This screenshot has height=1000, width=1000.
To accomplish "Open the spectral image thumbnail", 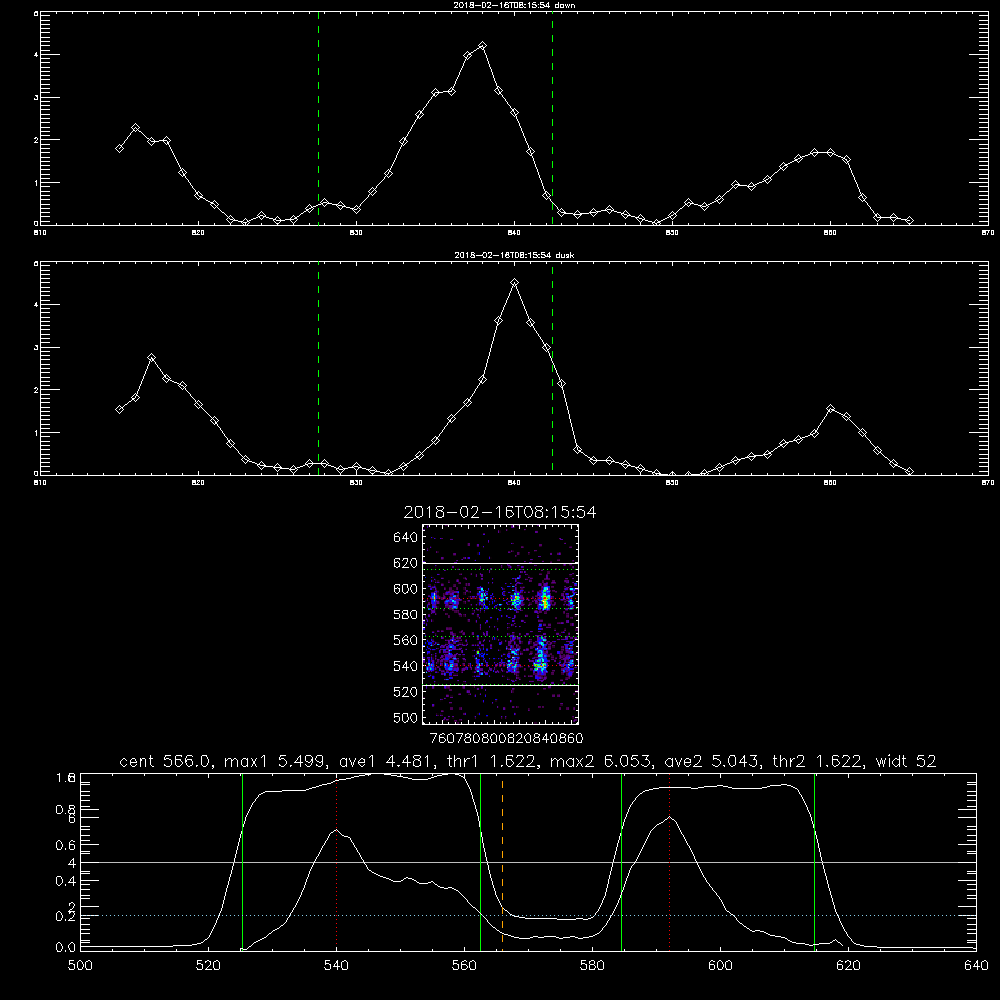I will 501,624.
